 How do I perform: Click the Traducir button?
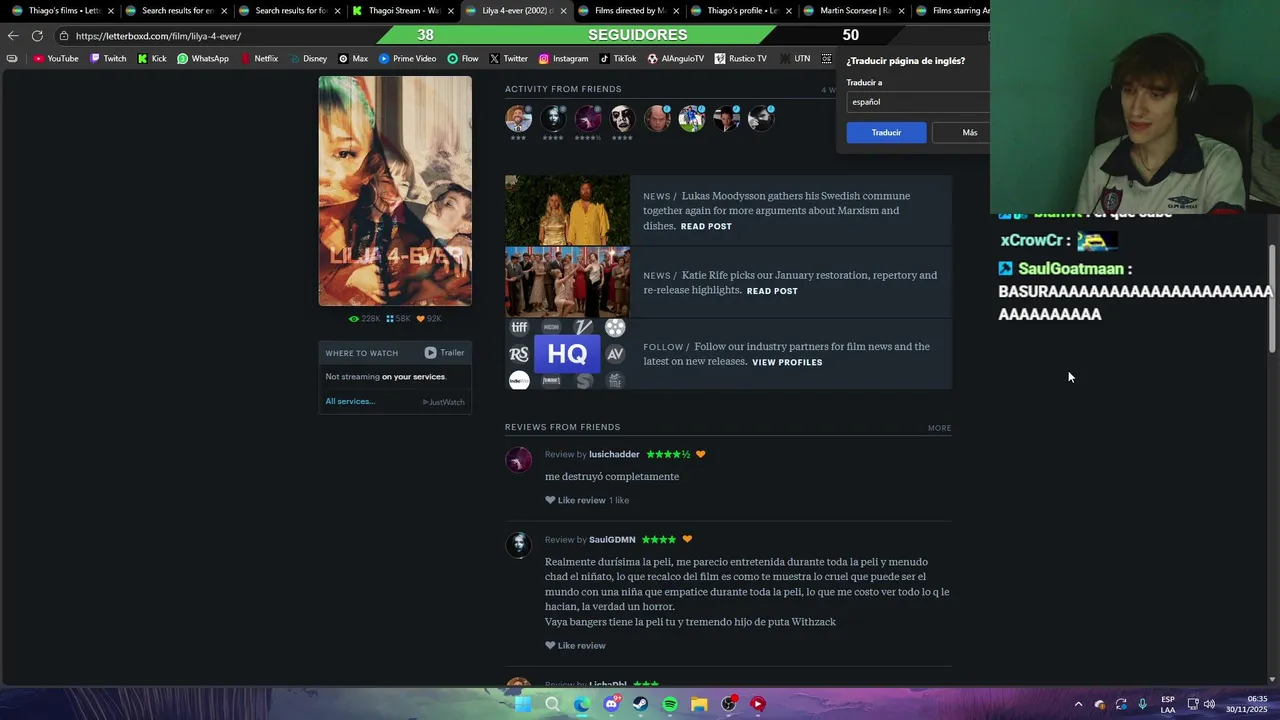pyautogui.click(x=886, y=133)
